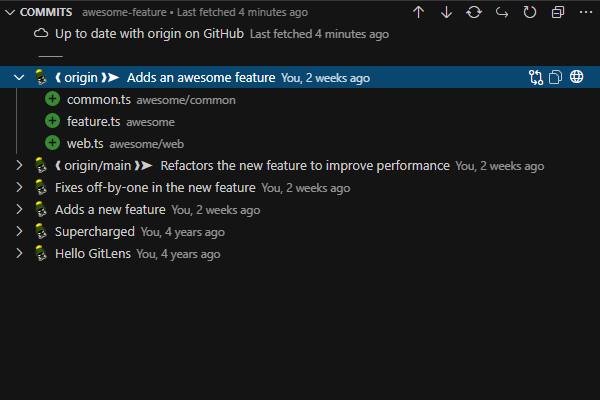This screenshot has height=400, width=600.
Task: Open commit on remote globe icon
Action: click(577, 77)
